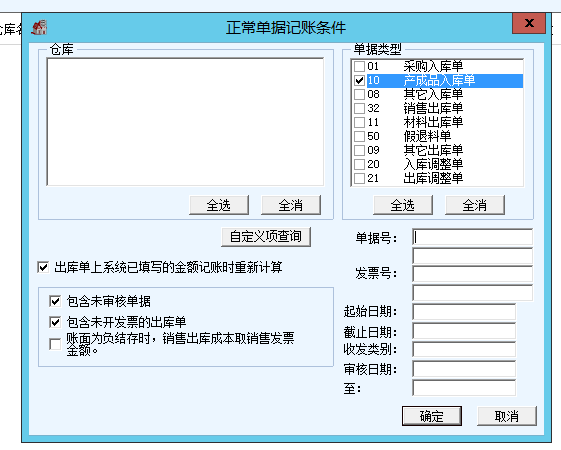Screen dimensions: 561x450
Task: Click the 取消 button
Action: pyautogui.click(x=507, y=416)
